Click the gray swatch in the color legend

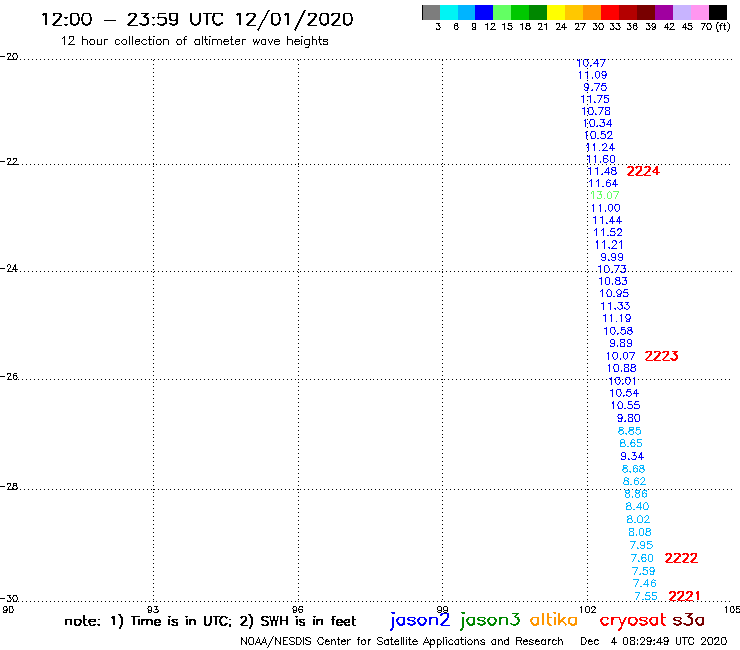(431, 13)
